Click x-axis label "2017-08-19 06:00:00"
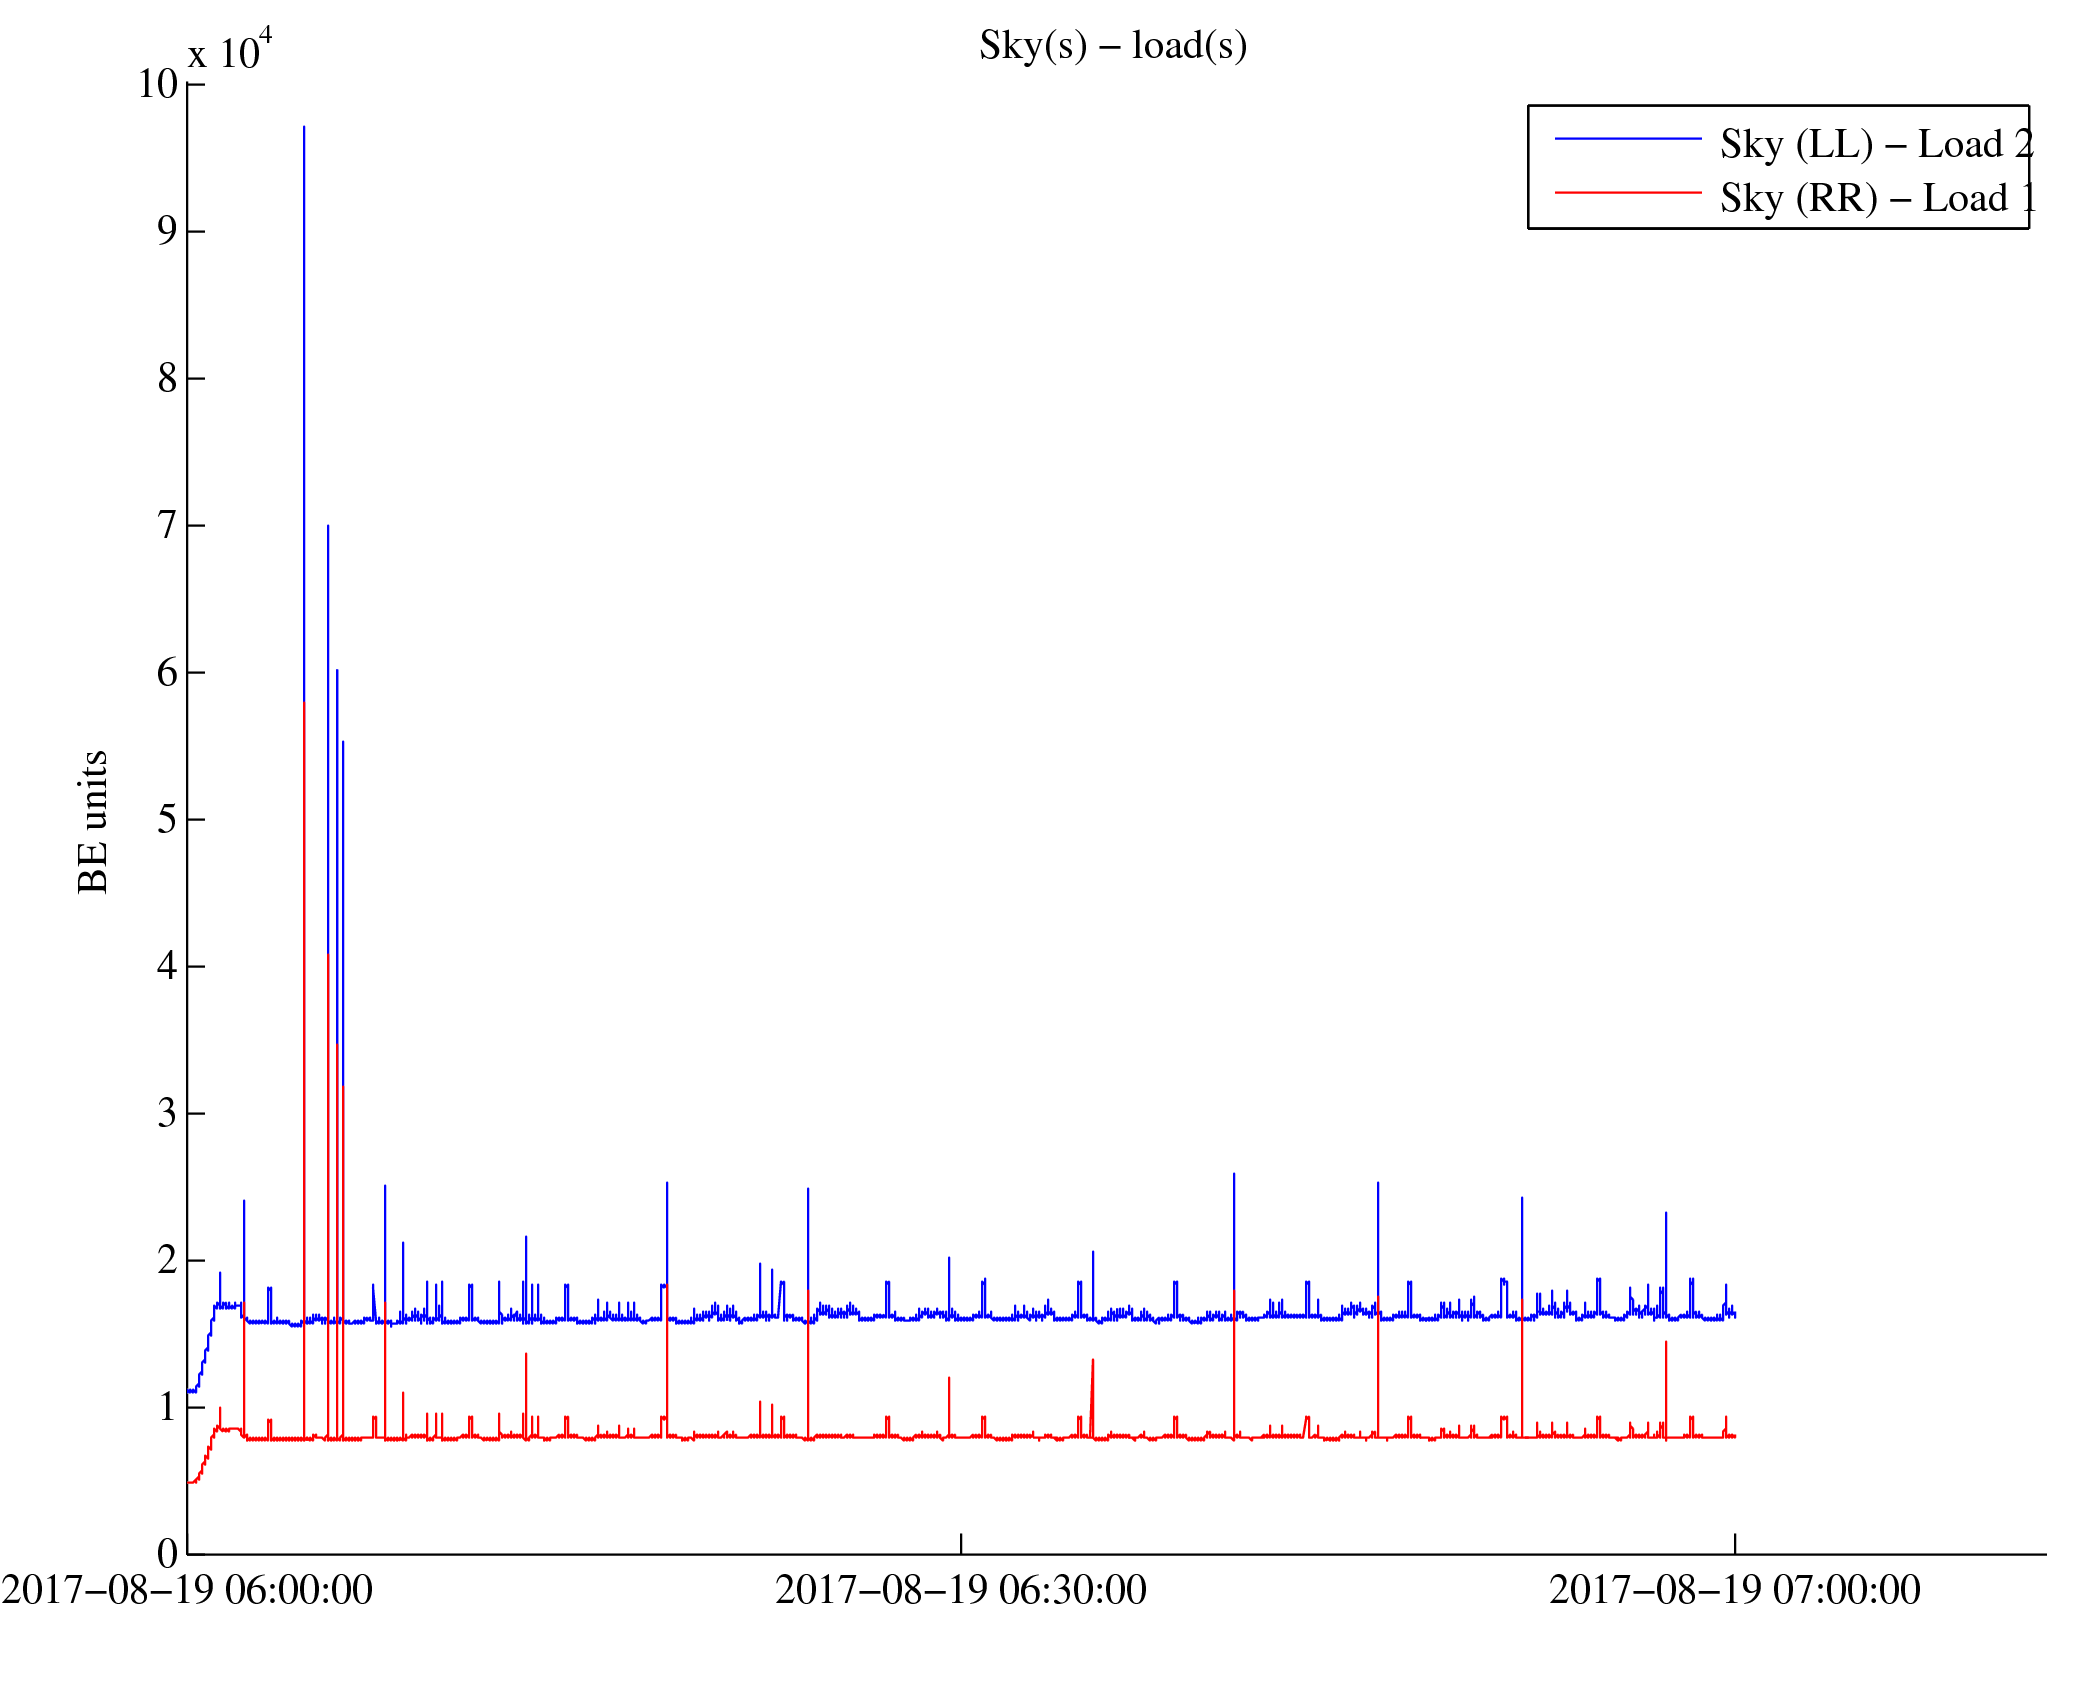2075x1683 pixels. click(x=187, y=1590)
